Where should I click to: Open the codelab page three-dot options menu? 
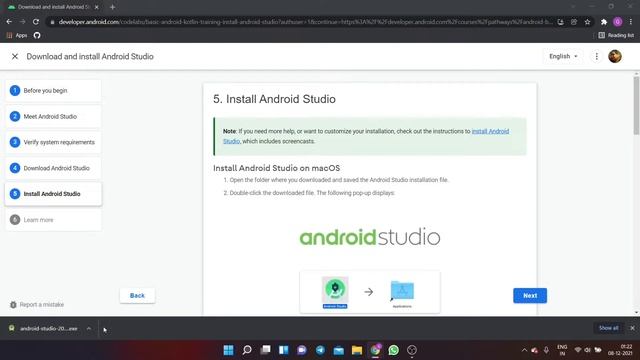[596, 56]
